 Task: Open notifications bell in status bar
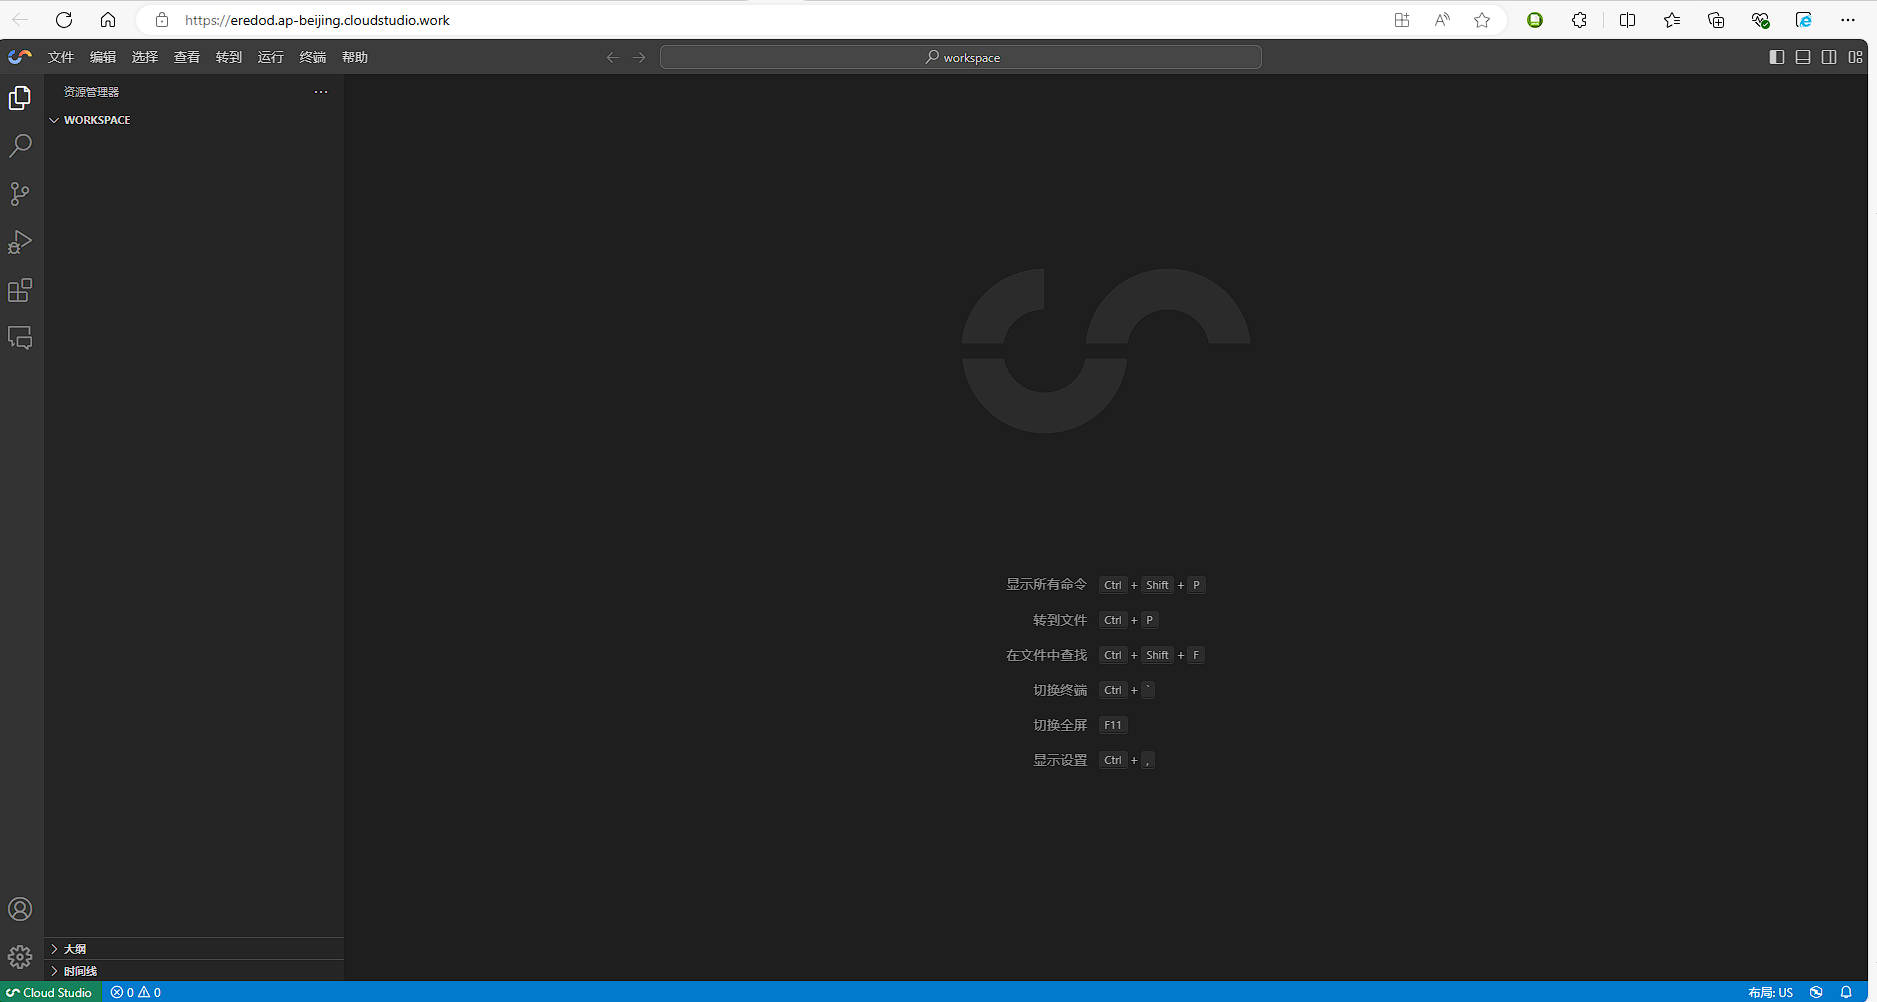pyautogui.click(x=1846, y=992)
